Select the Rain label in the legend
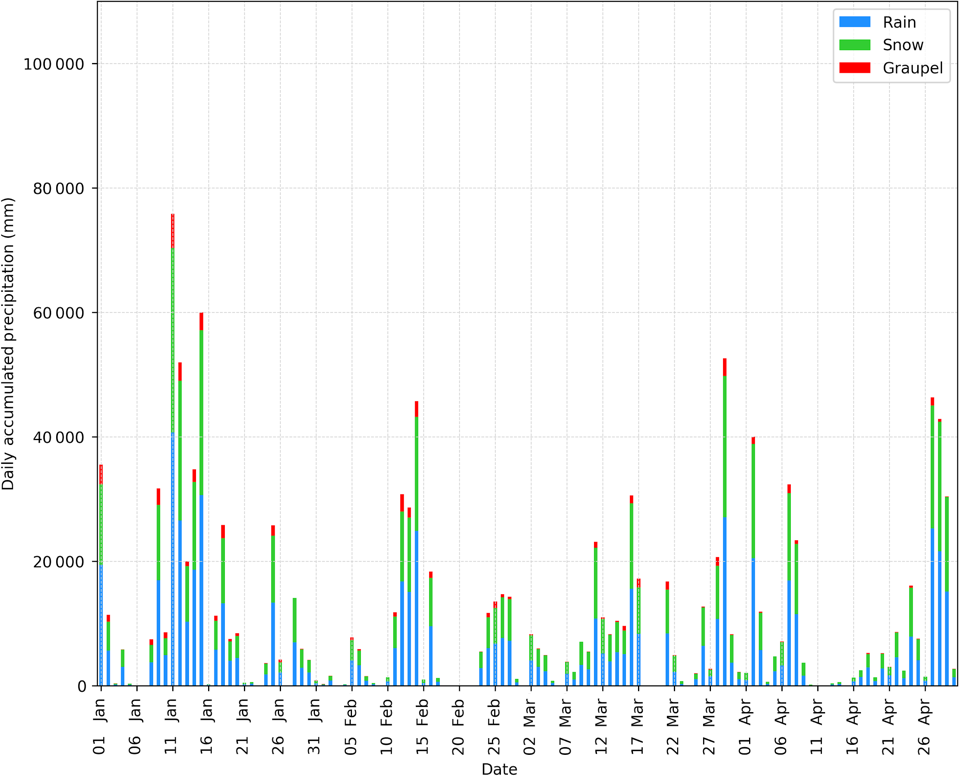Image resolution: width=959 pixels, height=776 pixels. coord(899,22)
